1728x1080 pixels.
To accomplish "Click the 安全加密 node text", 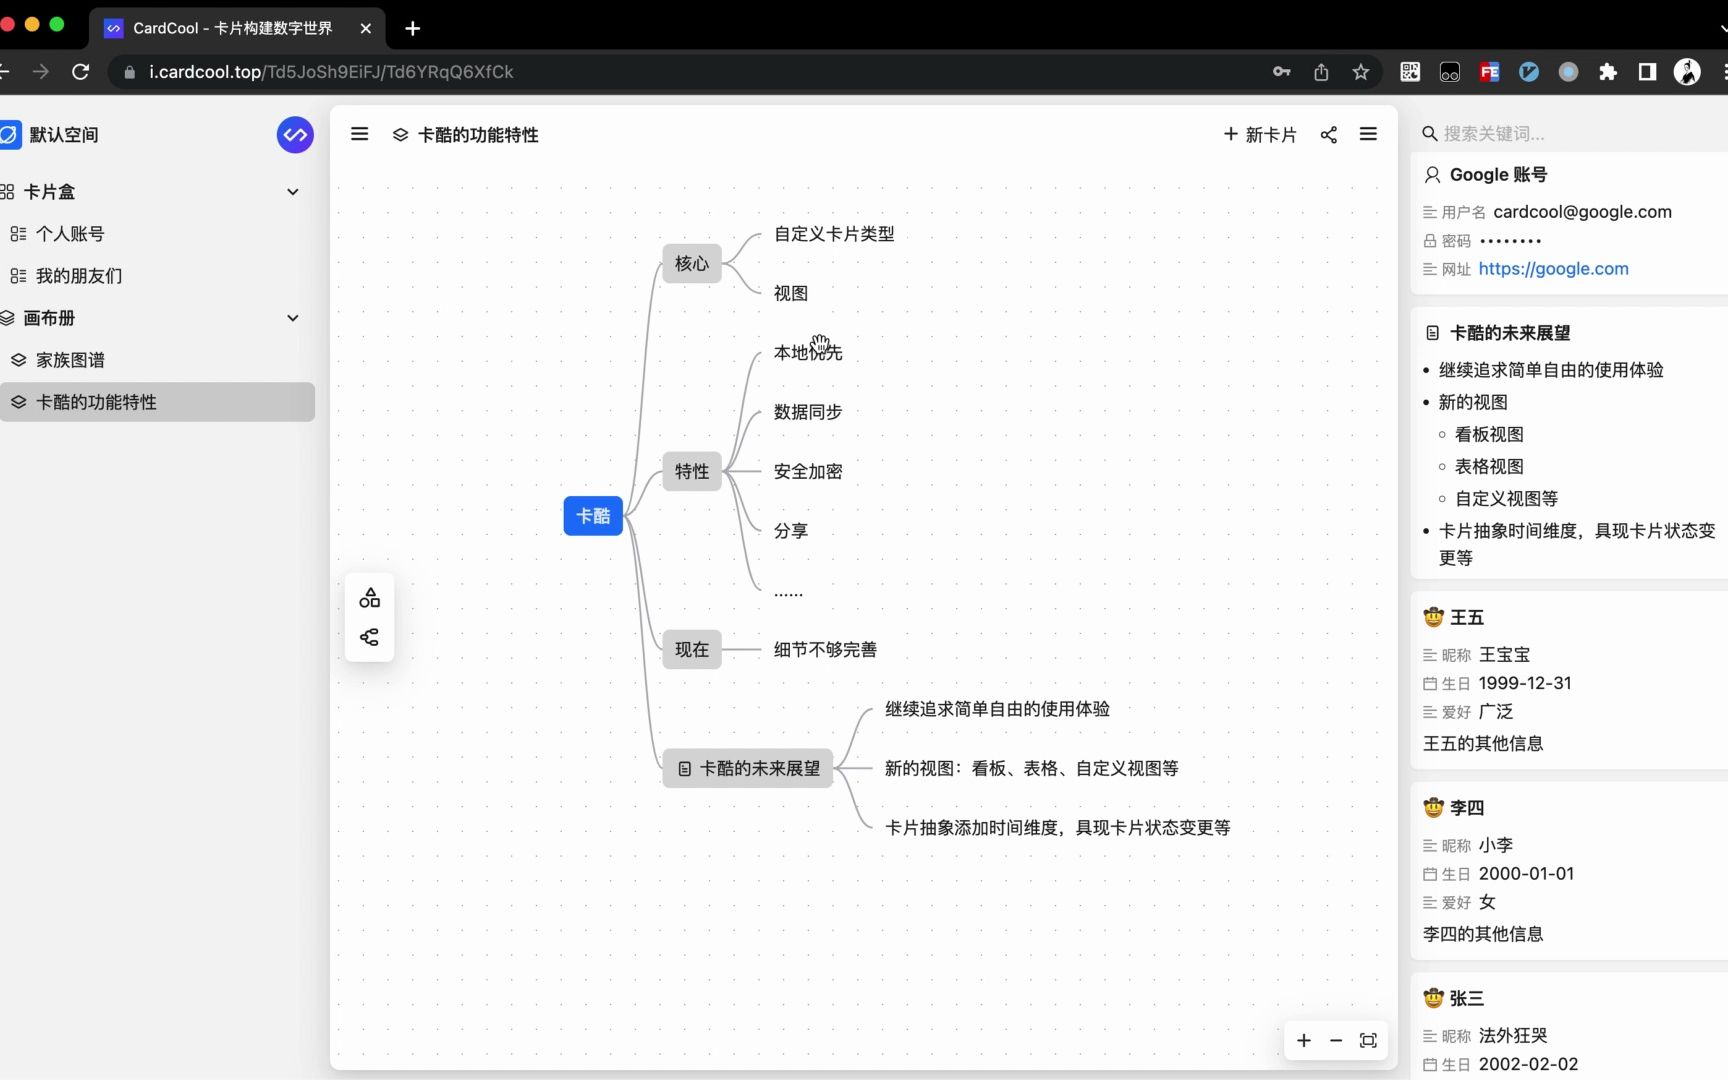I will click(x=808, y=471).
